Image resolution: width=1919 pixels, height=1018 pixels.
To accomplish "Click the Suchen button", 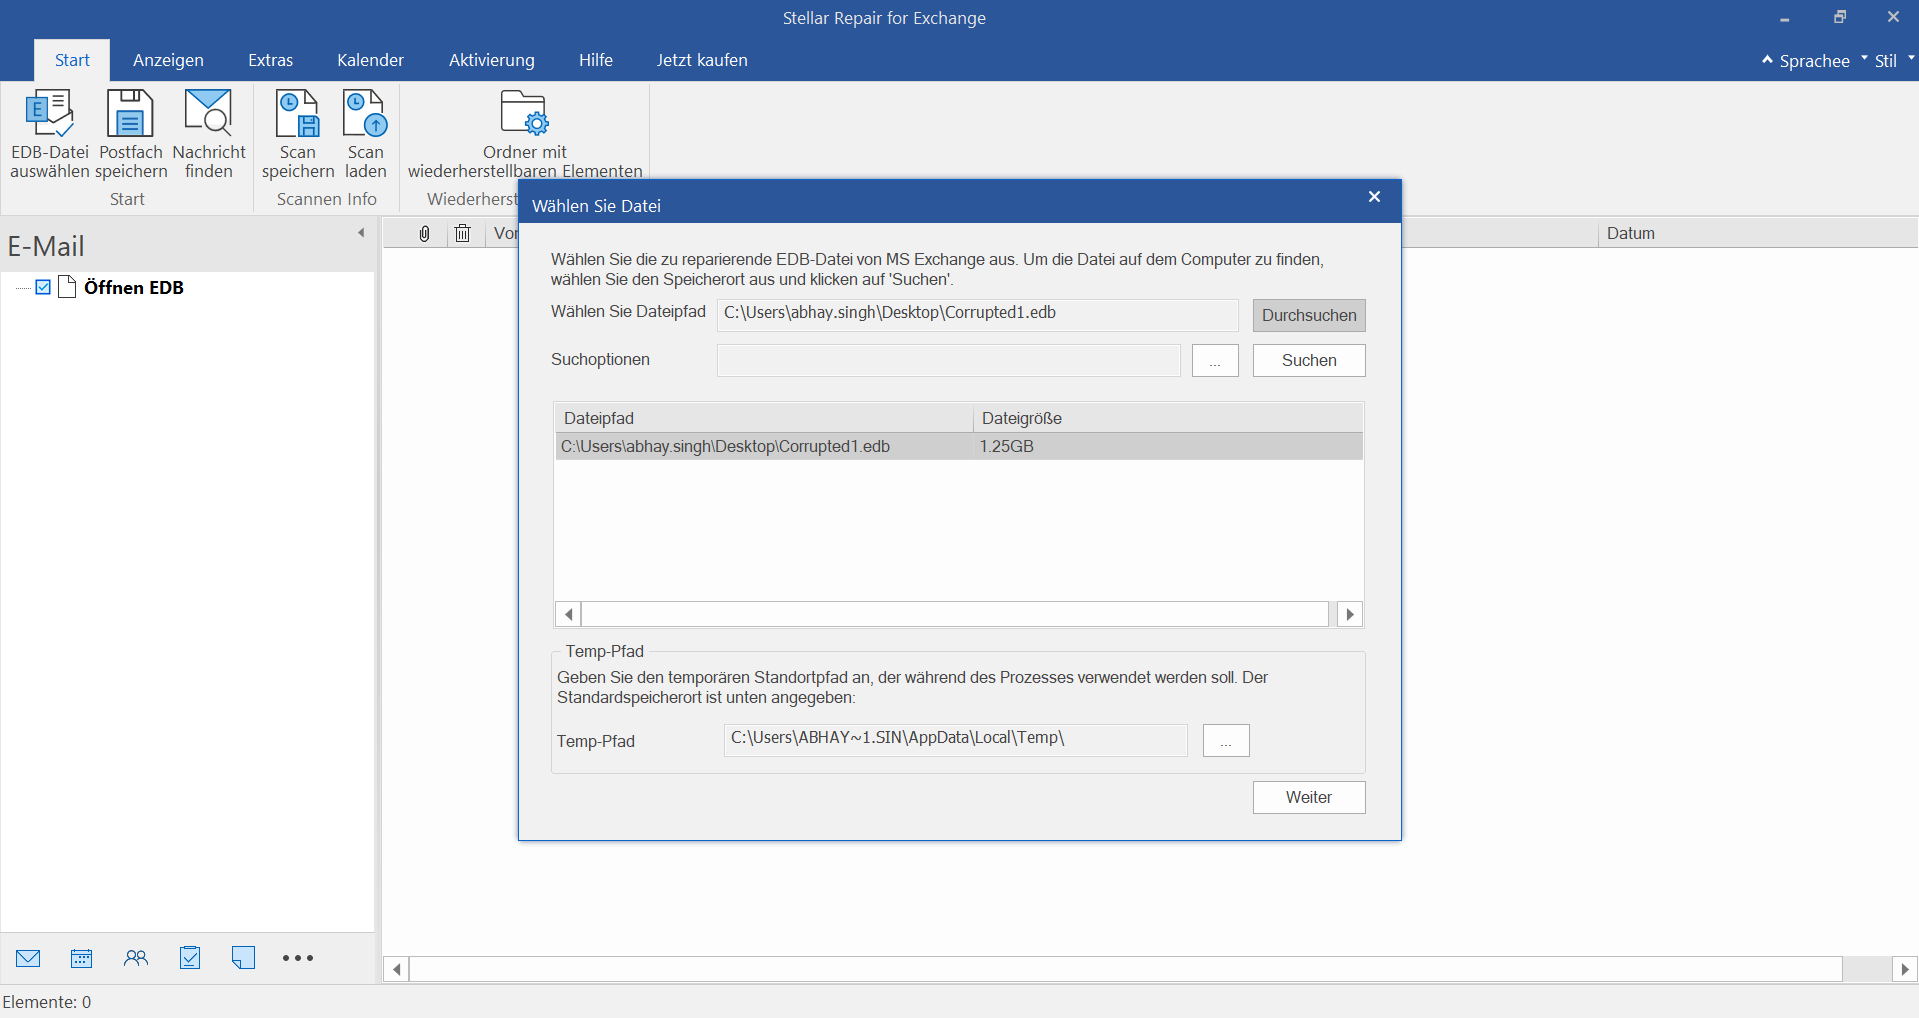I will tap(1309, 360).
